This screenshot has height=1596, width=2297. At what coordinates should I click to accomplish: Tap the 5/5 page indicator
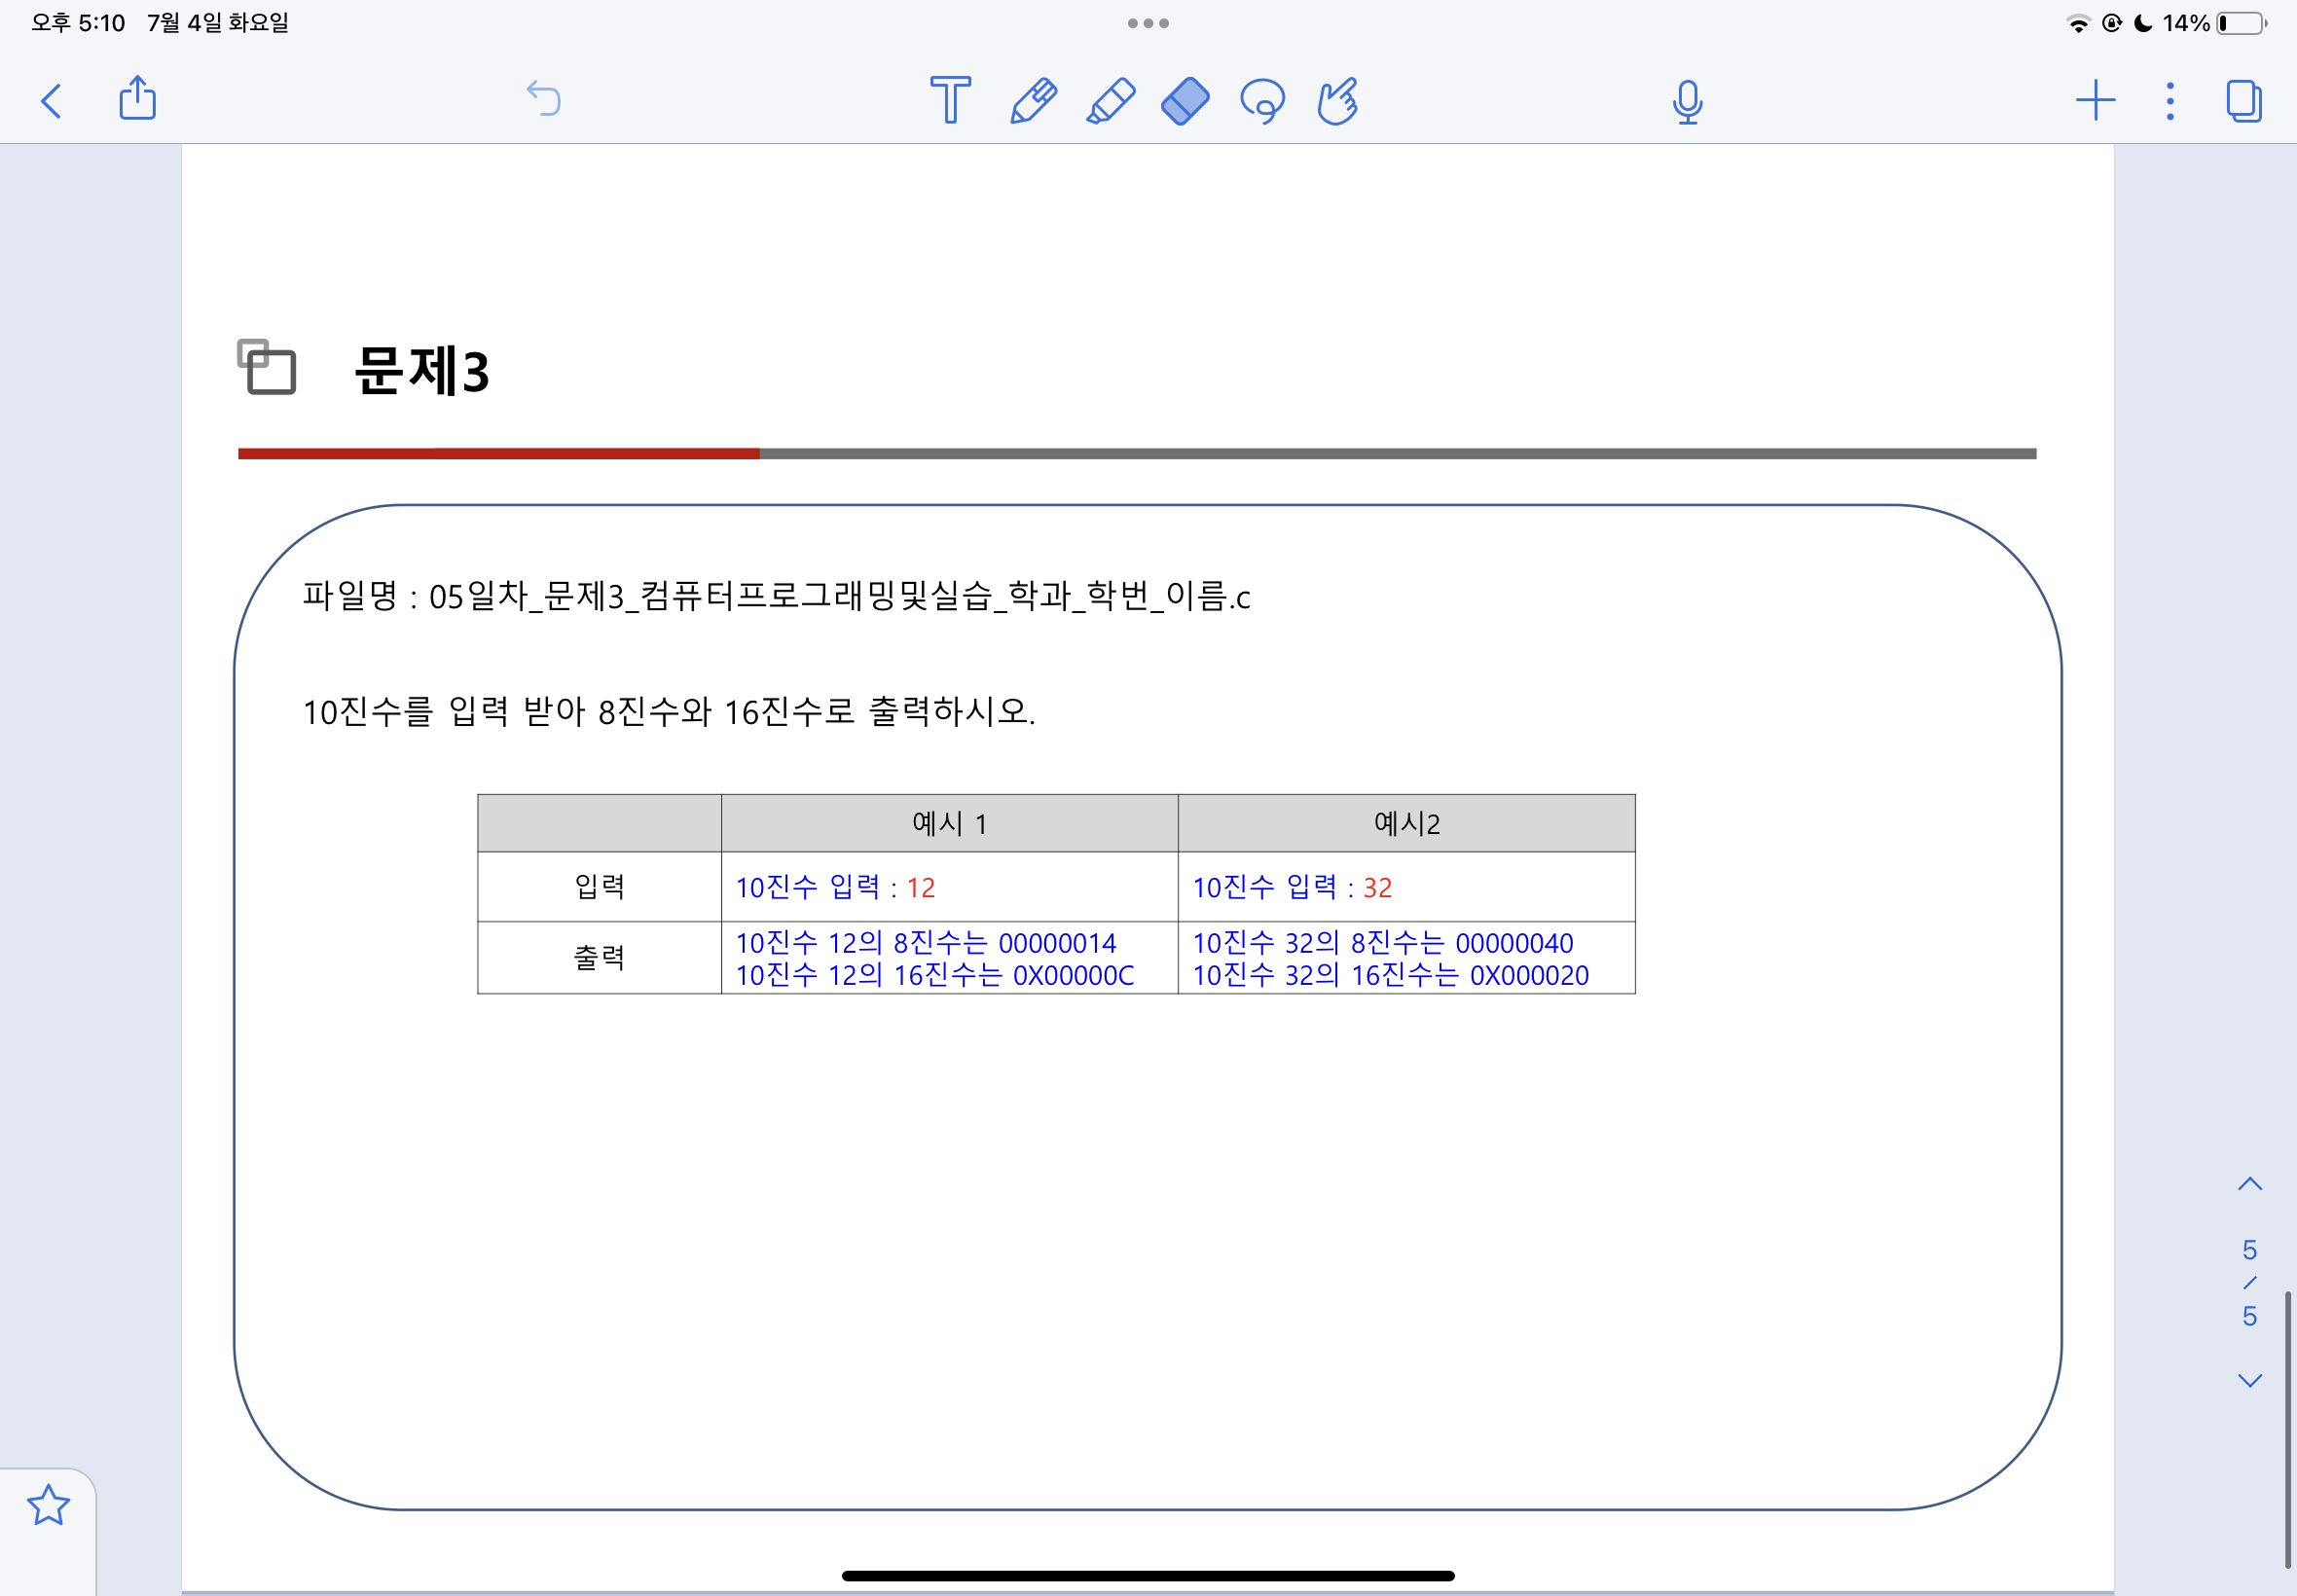[2249, 1283]
